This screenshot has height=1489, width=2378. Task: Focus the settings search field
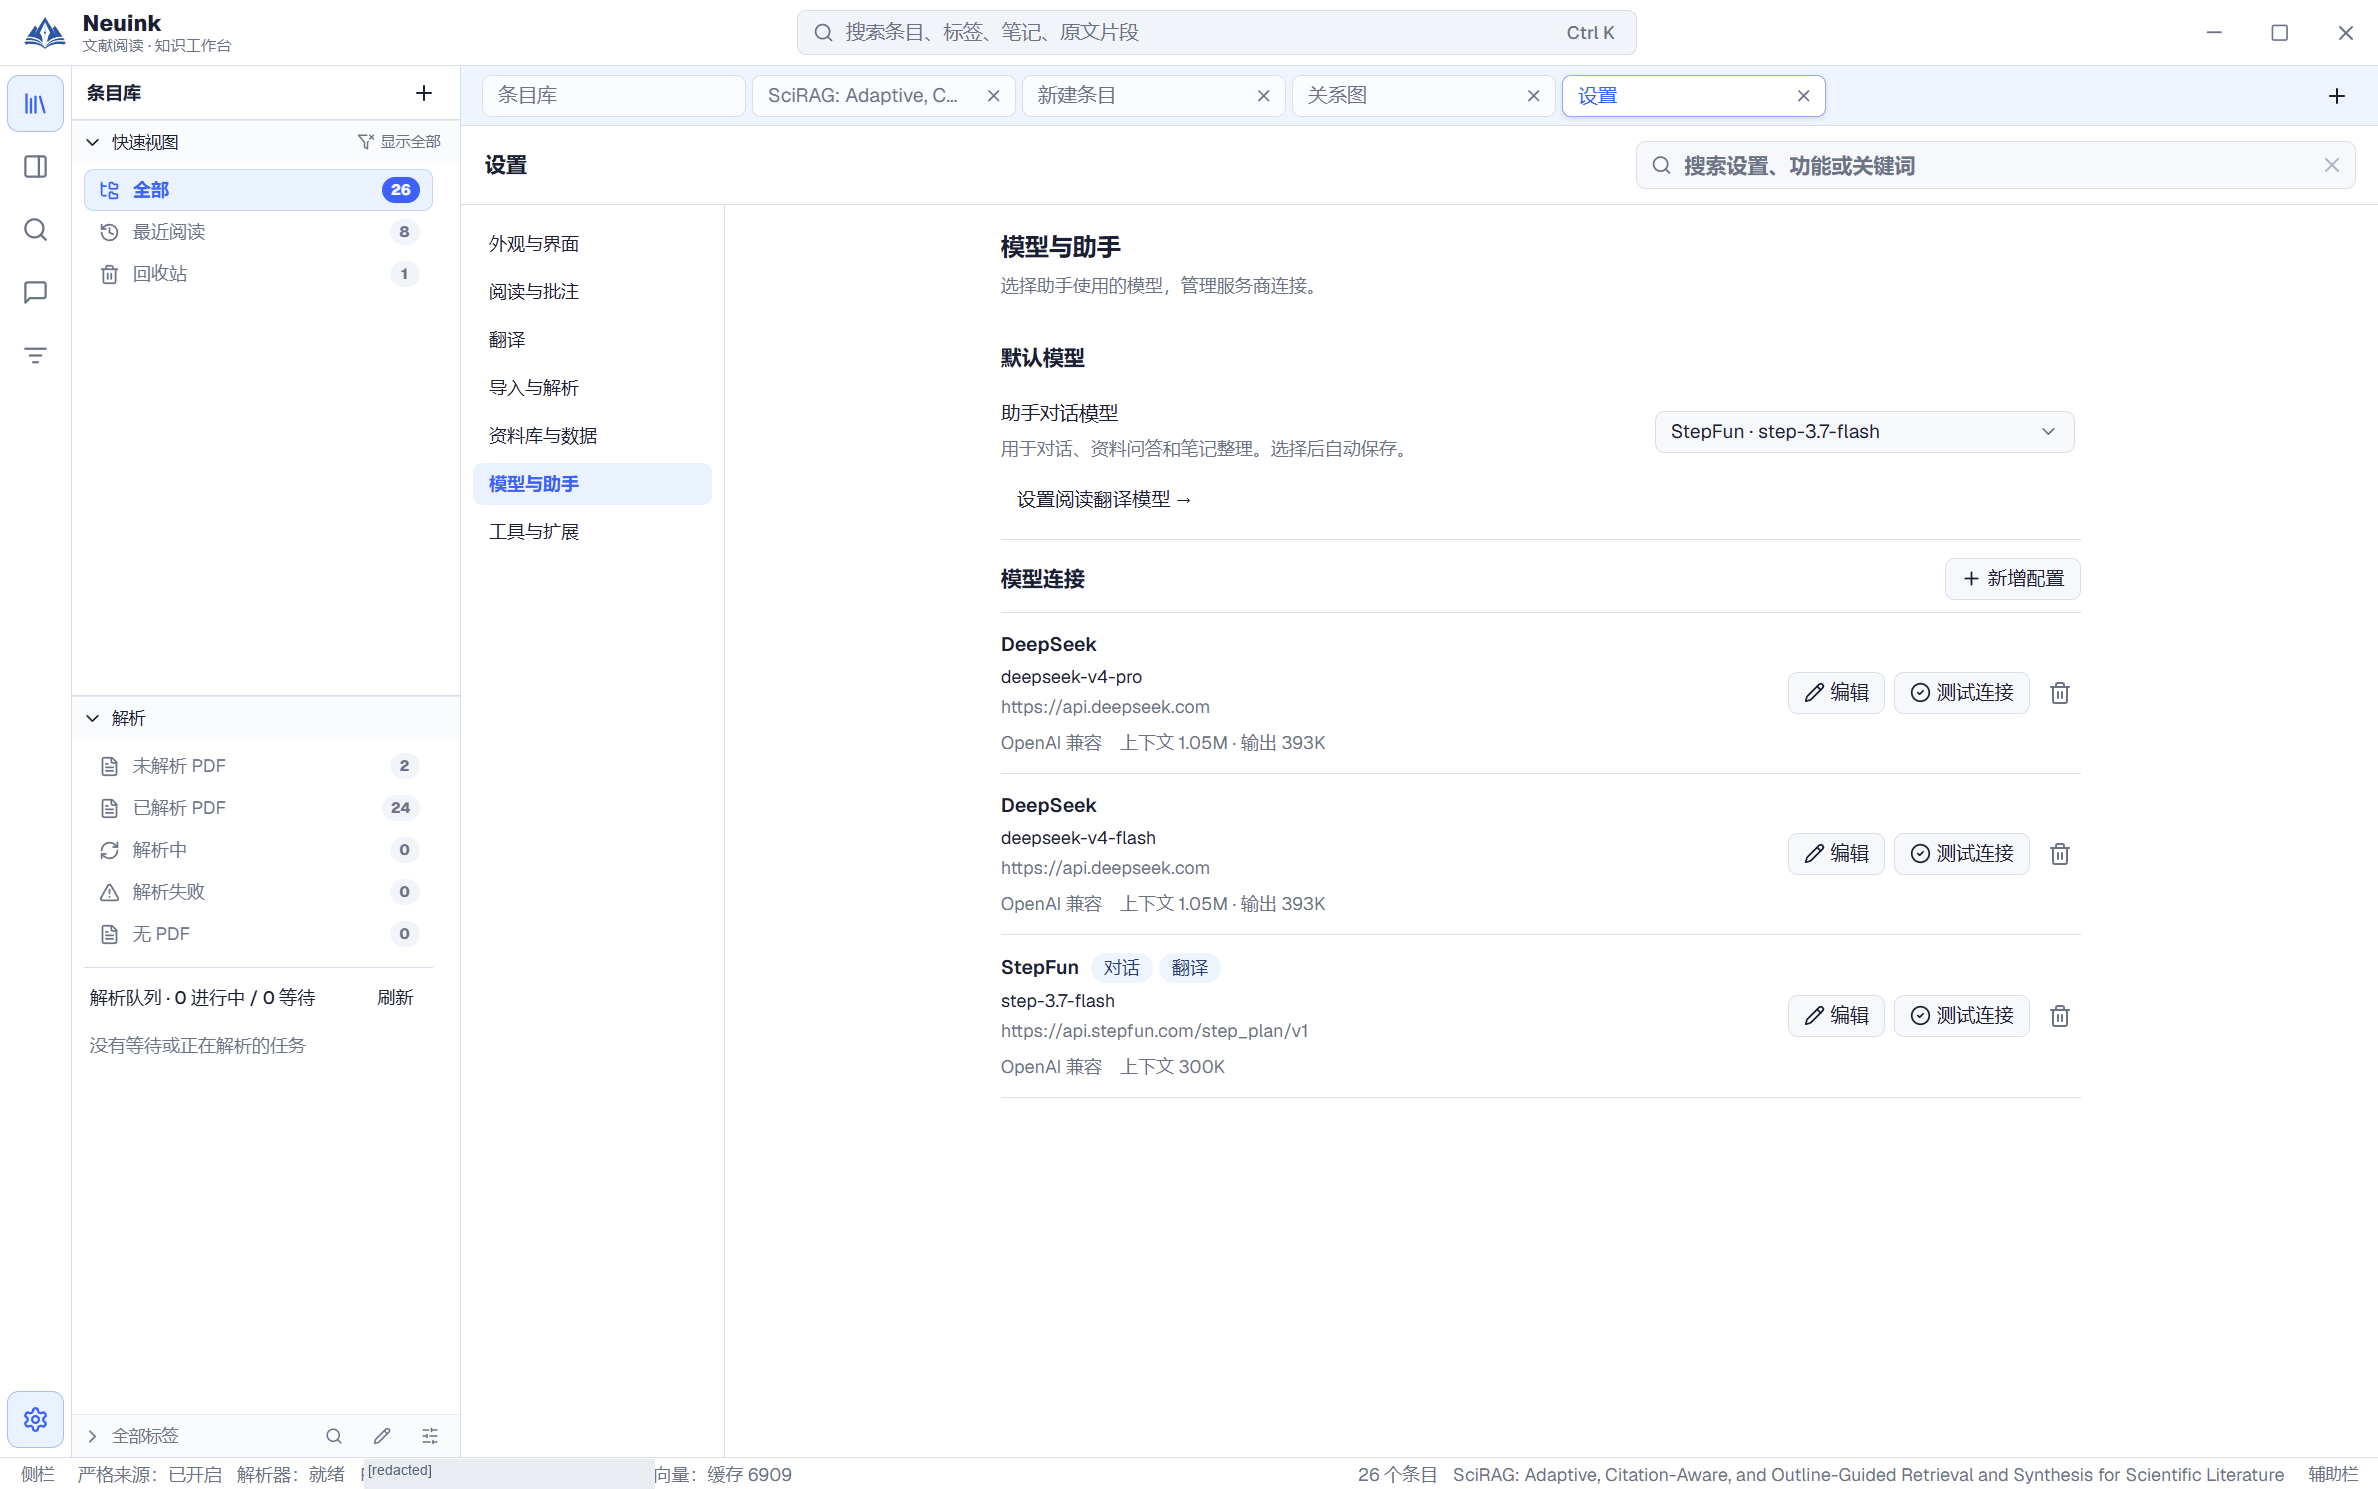coord(1995,166)
